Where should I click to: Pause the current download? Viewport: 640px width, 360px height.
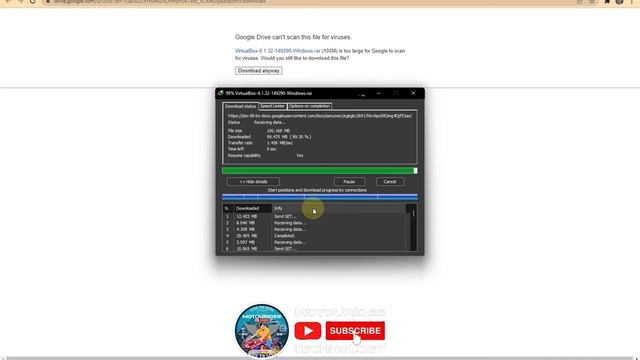click(349, 182)
